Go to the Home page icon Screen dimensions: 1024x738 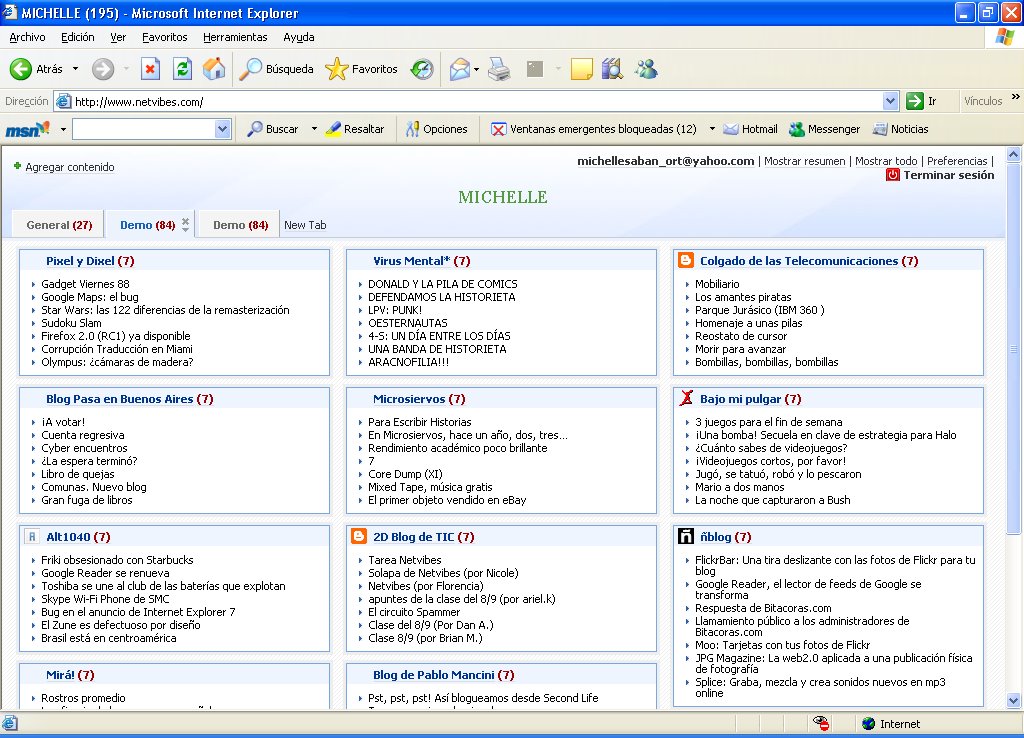pyautogui.click(x=214, y=69)
